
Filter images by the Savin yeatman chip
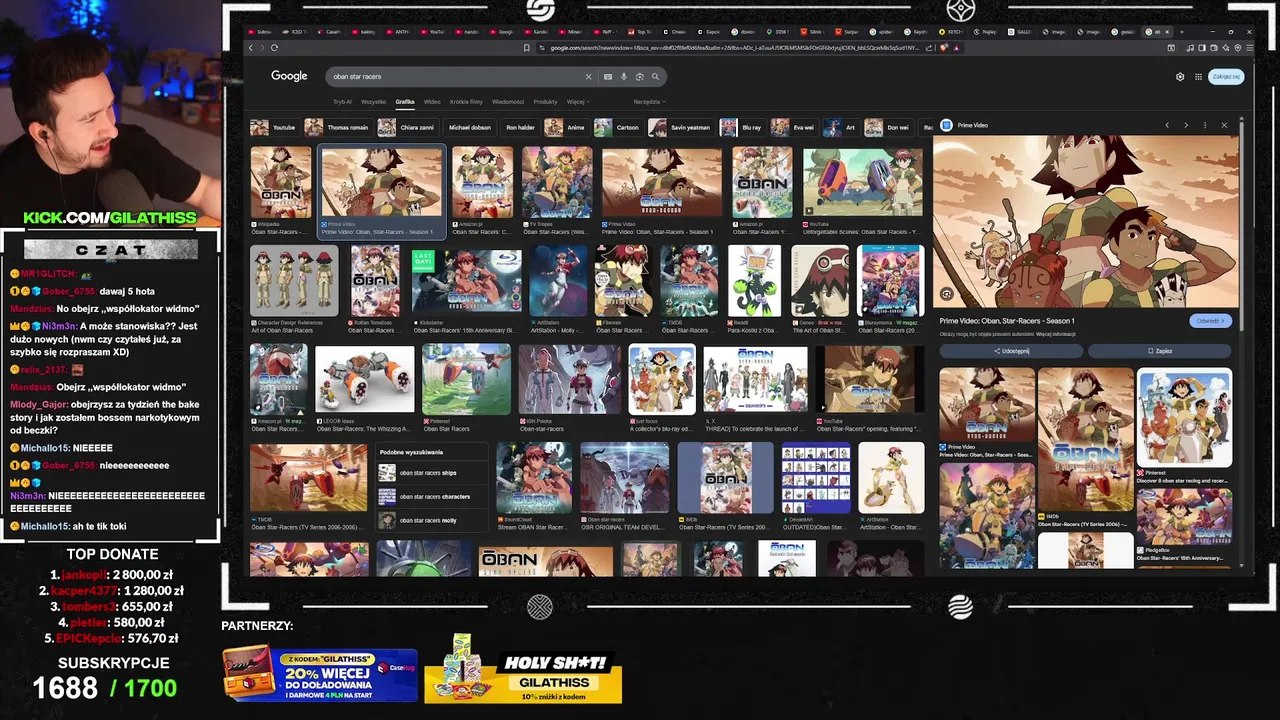[681, 127]
